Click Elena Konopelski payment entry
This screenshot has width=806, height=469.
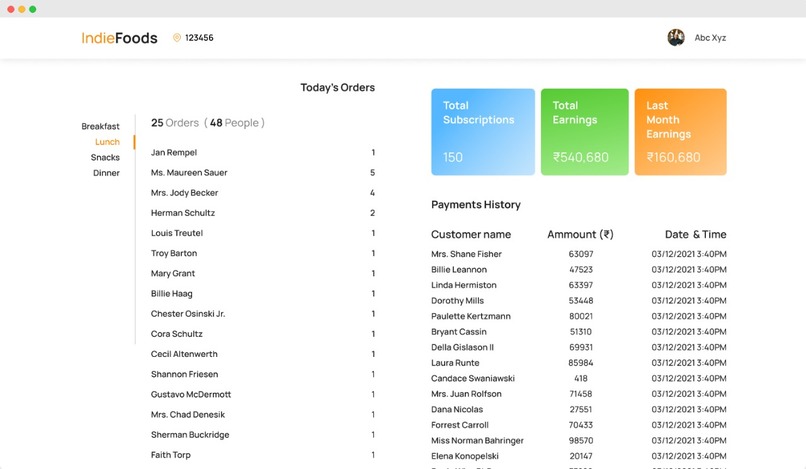tap(465, 456)
